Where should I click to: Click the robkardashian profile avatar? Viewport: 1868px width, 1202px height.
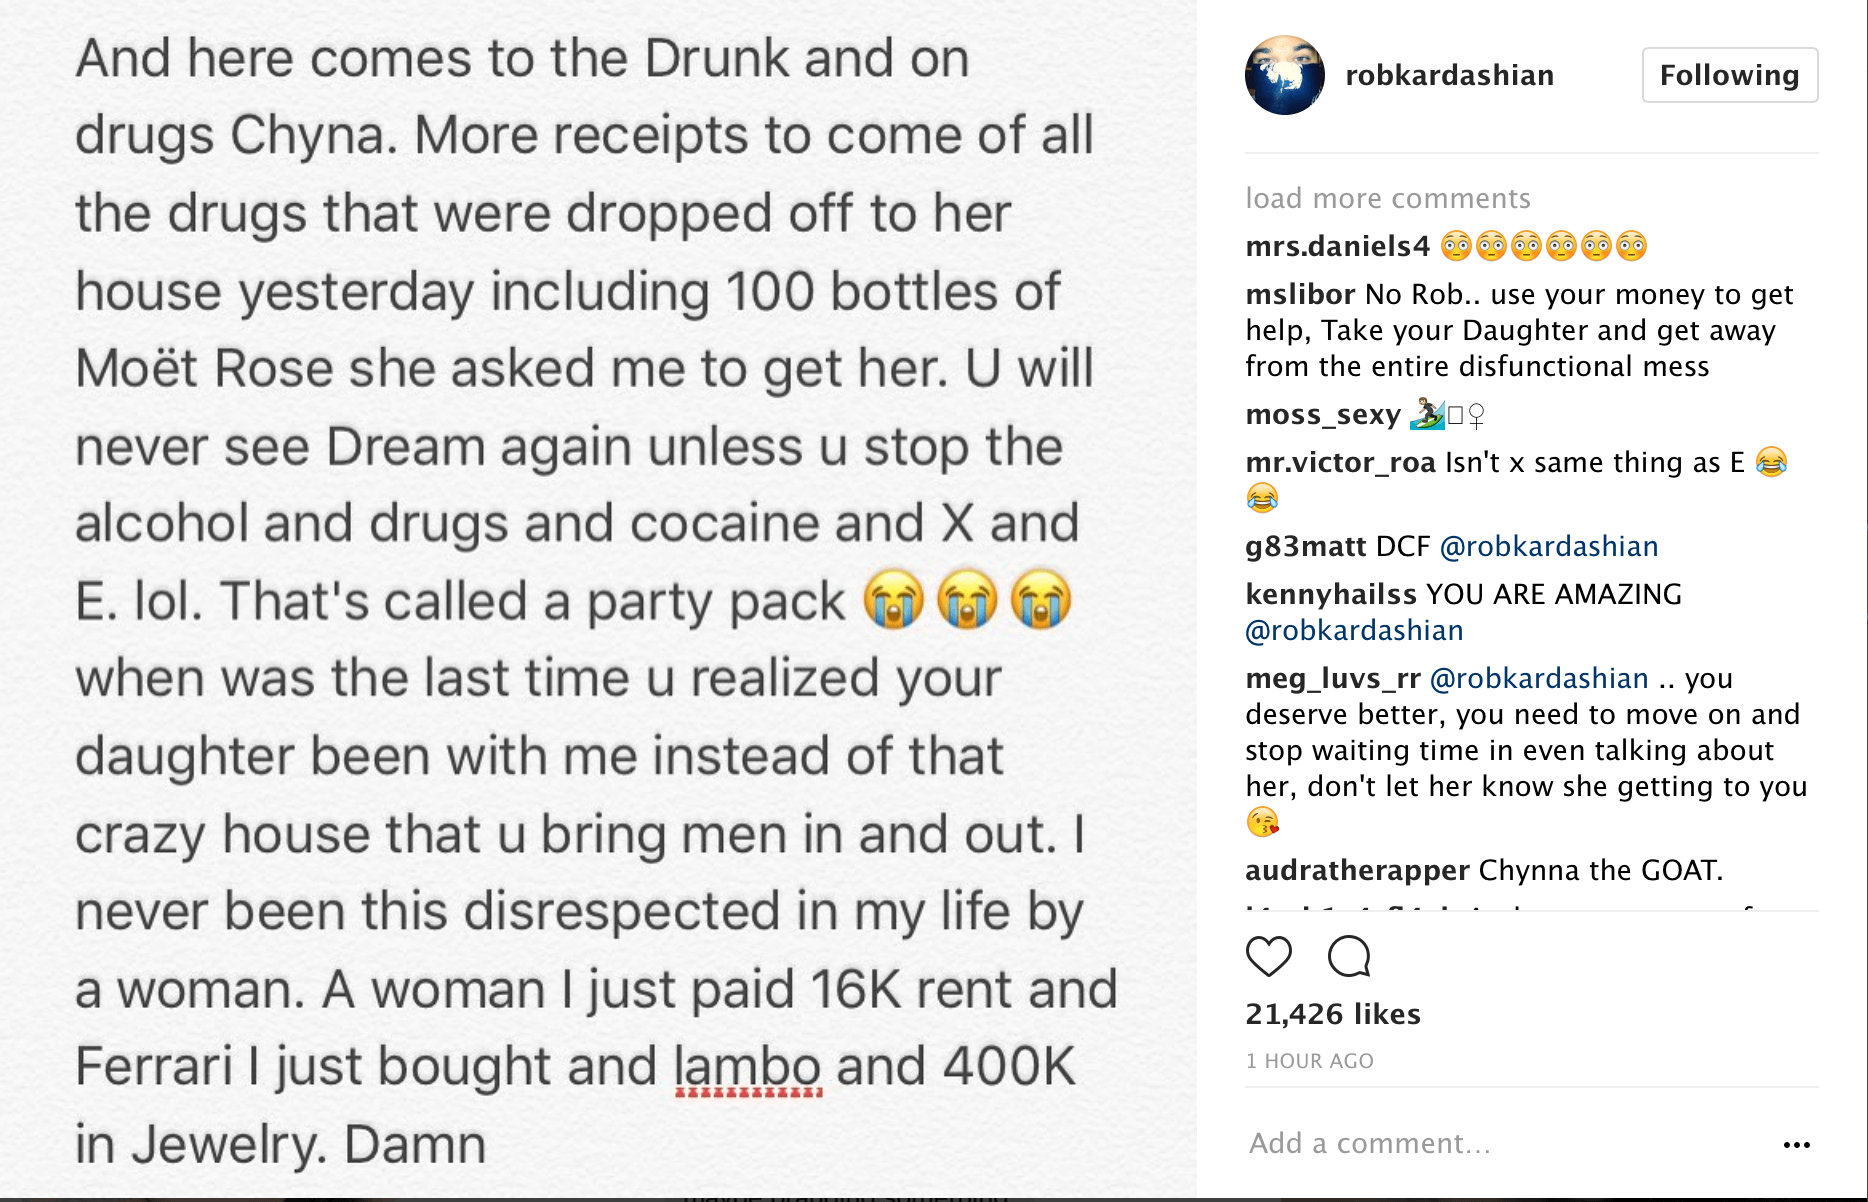coord(1284,75)
